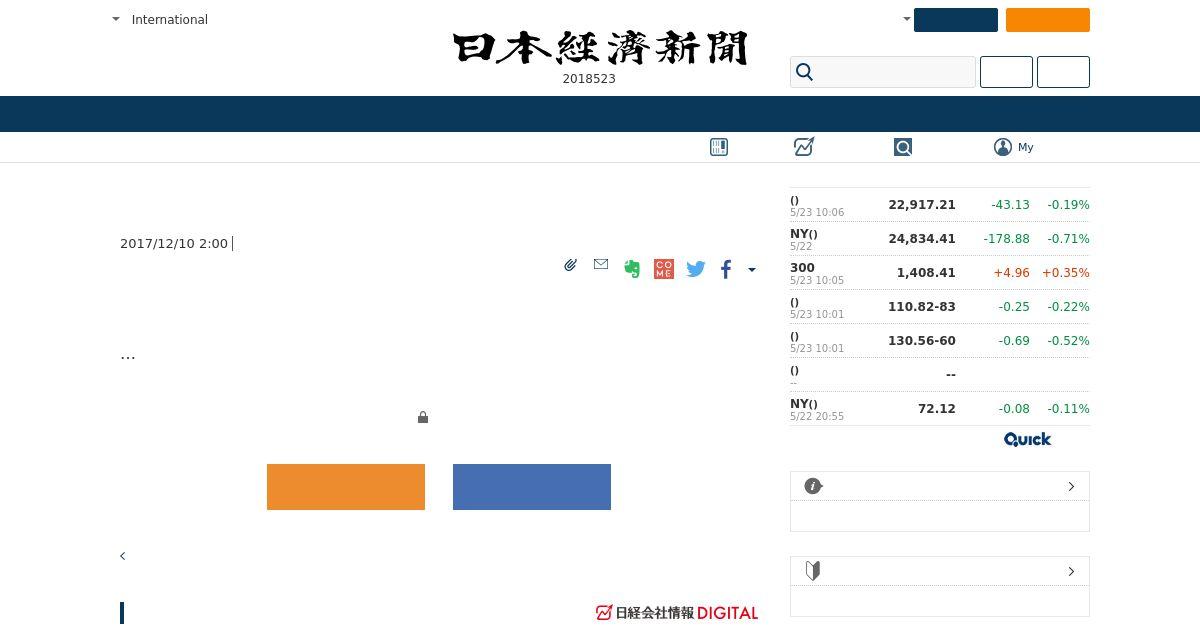Viewport: 1200px width, 630px height.
Task: Click the -0.52% percent change
Action: click(1068, 341)
